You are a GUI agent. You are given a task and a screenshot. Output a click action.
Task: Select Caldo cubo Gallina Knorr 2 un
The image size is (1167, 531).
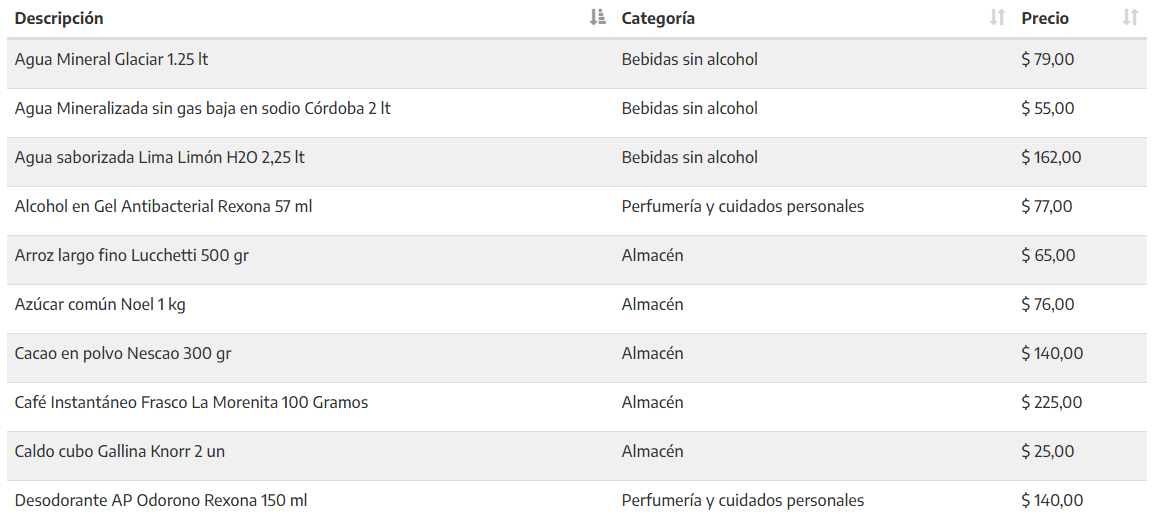click(120, 451)
